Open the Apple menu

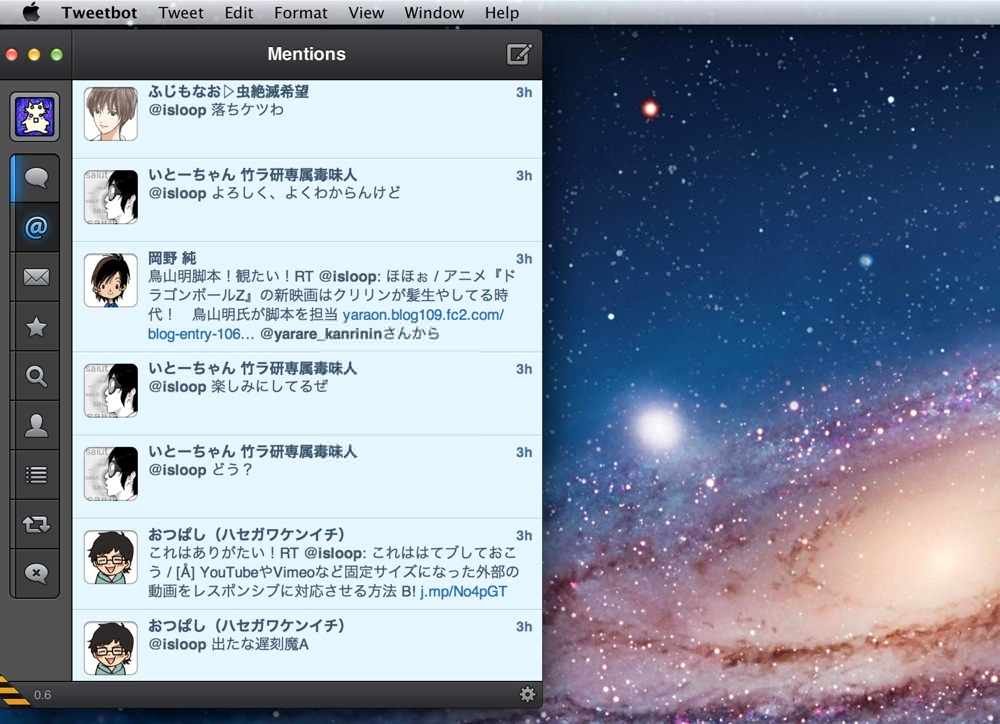pyautogui.click(x=31, y=12)
